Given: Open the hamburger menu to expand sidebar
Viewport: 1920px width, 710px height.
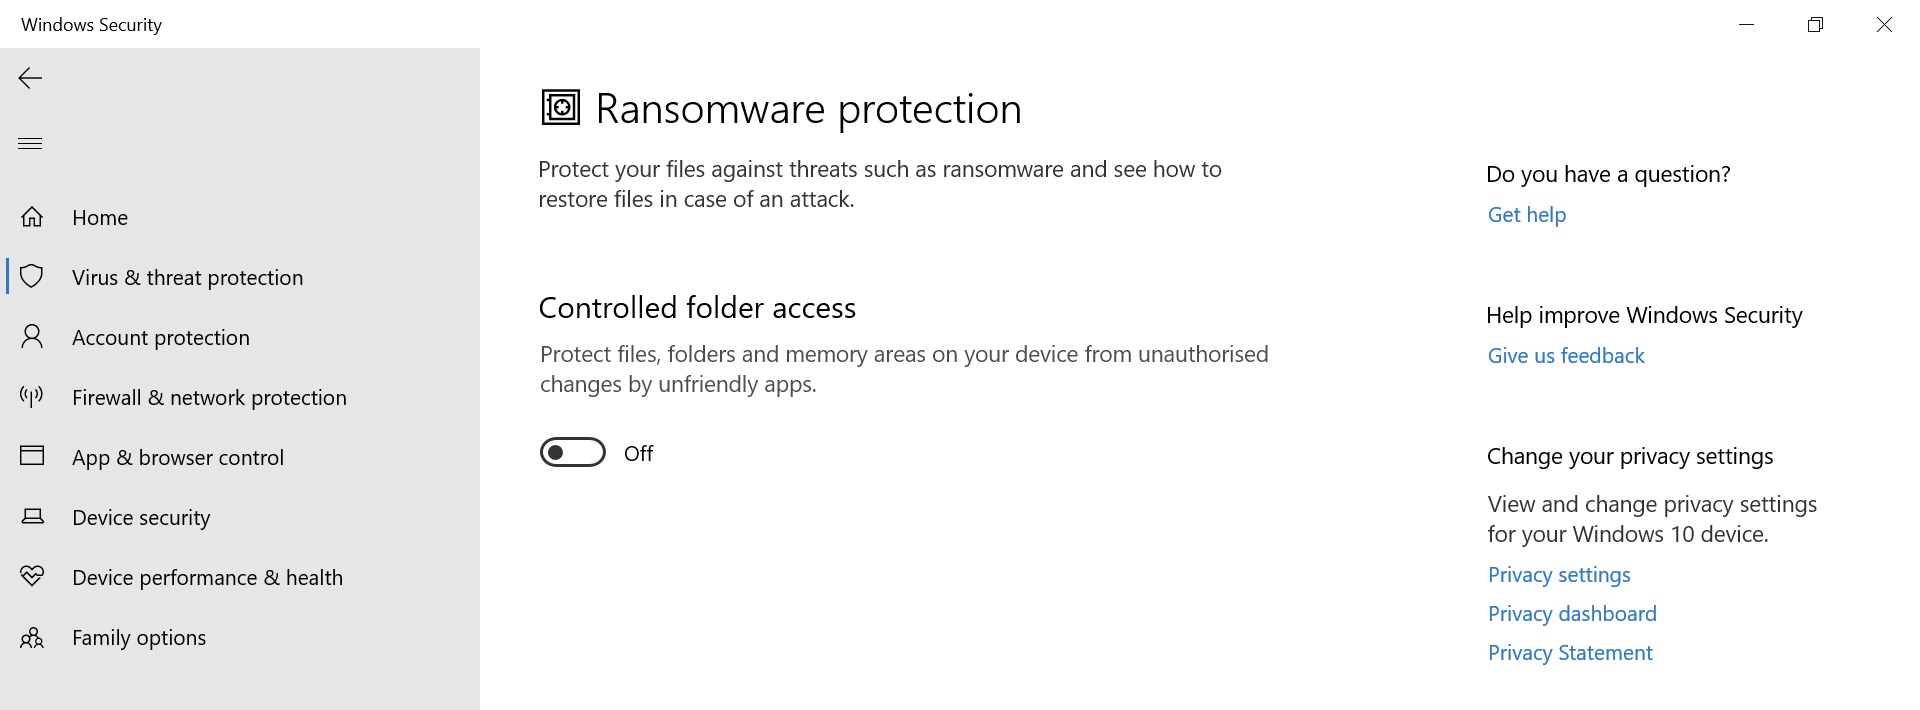Looking at the screenshot, I should (x=29, y=143).
